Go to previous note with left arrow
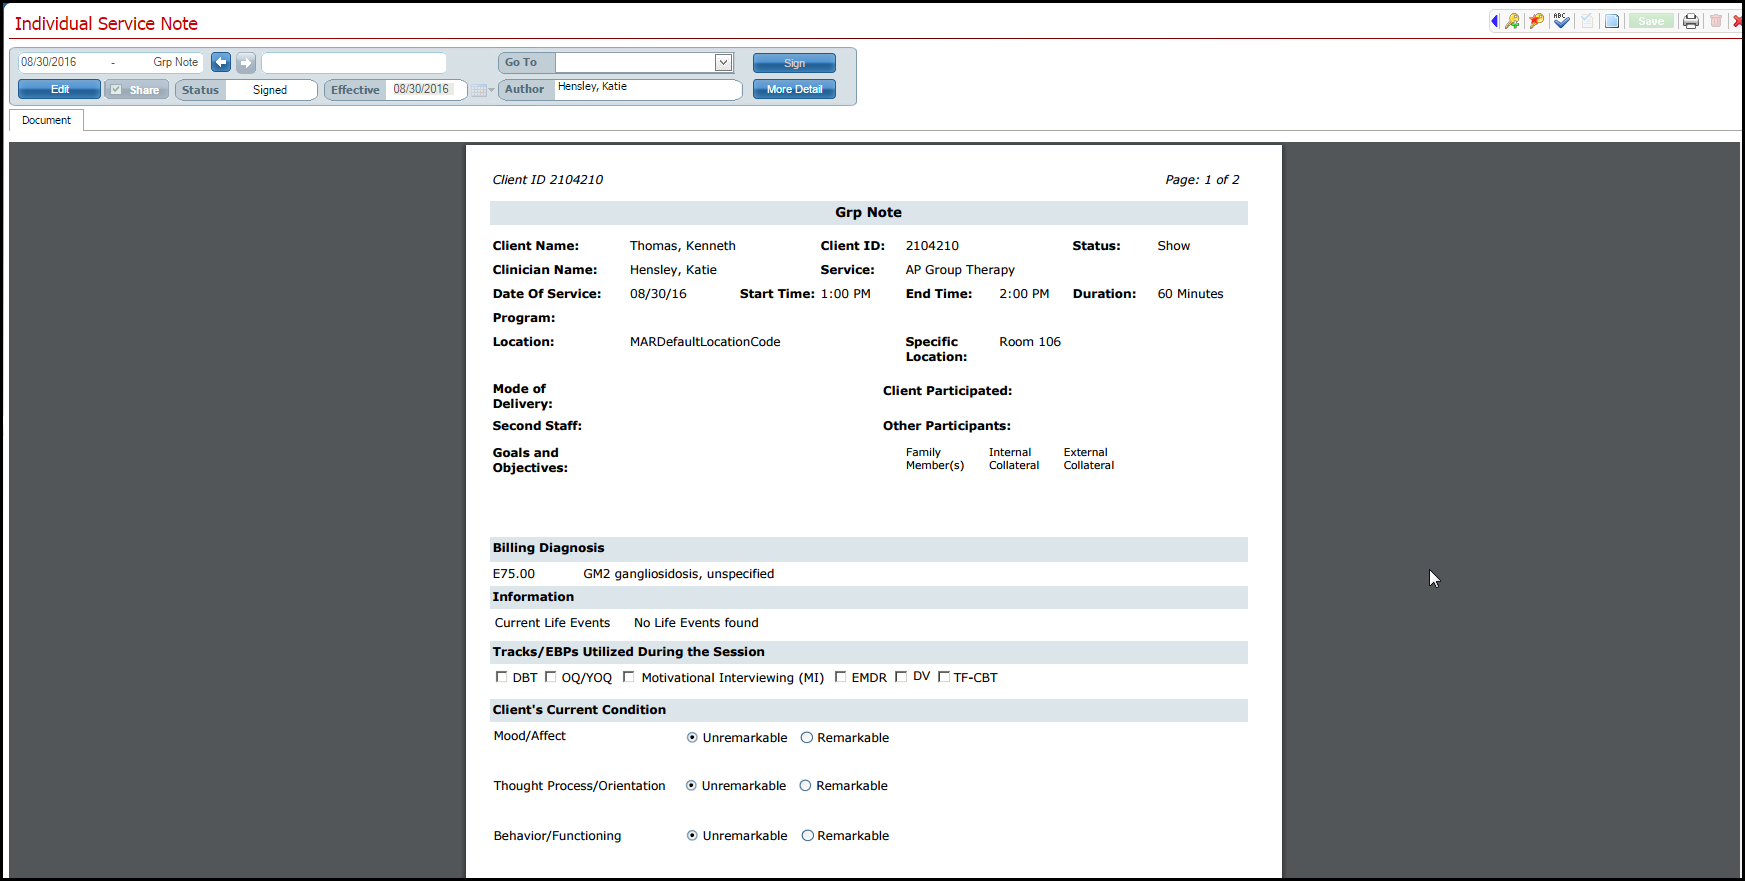This screenshot has height=881, width=1745. coord(221,62)
